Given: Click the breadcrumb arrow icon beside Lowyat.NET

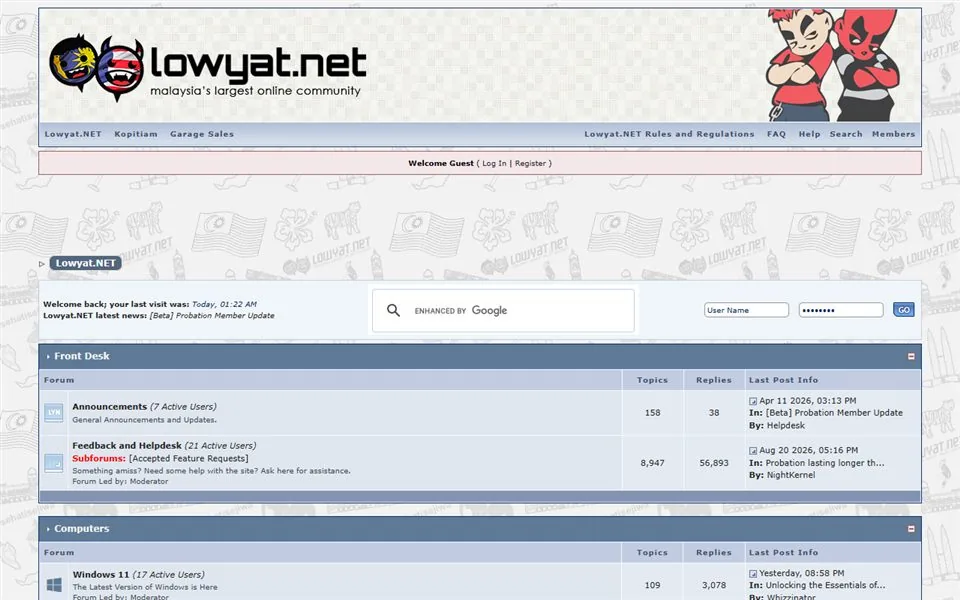Looking at the screenshot, I should point(42,264).
